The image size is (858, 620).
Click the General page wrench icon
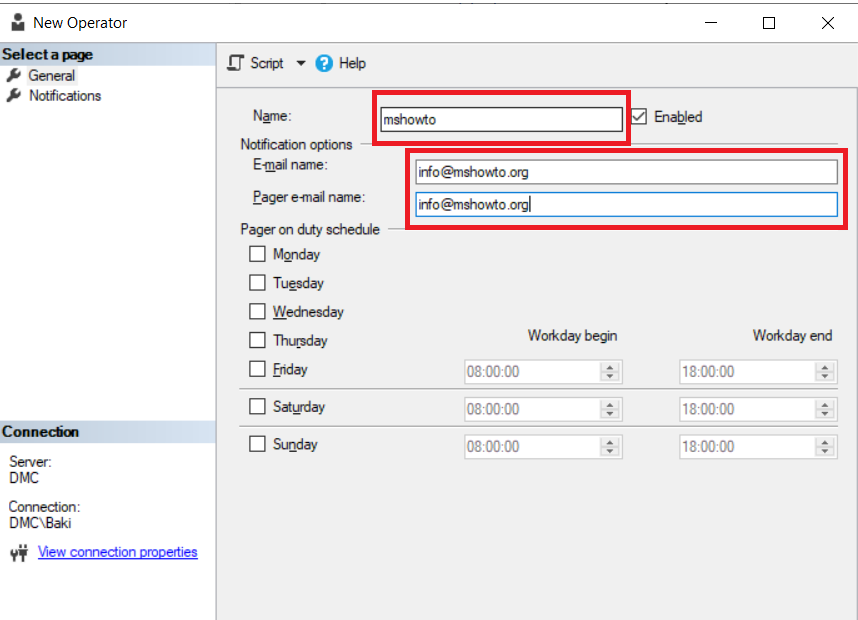coord(13,76)
